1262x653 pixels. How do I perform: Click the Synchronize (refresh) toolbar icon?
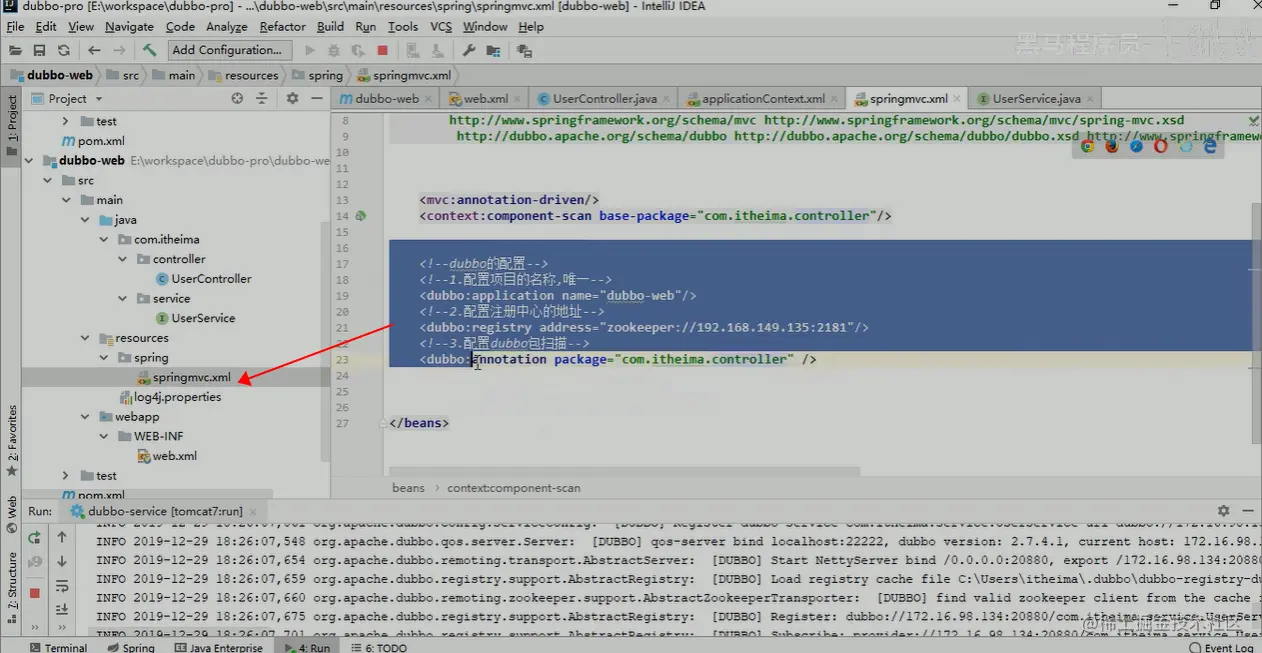click(64, 50)
